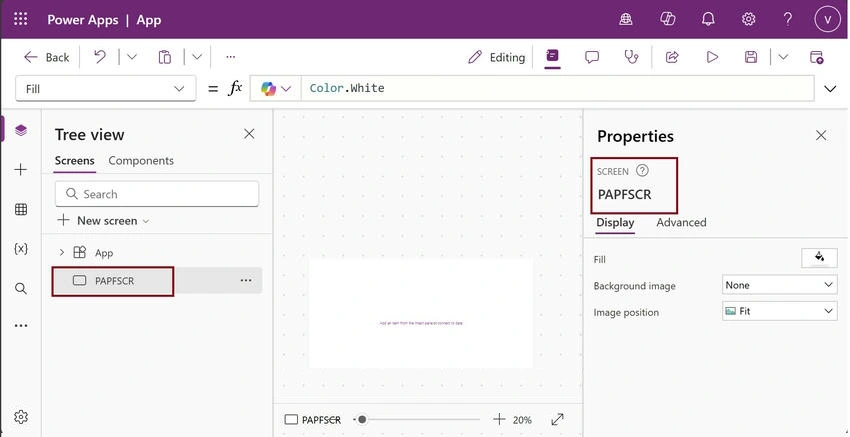Open PAPFSCR more options ellipsis
Viewport: 850px width, 437px height.
(246, 280)
